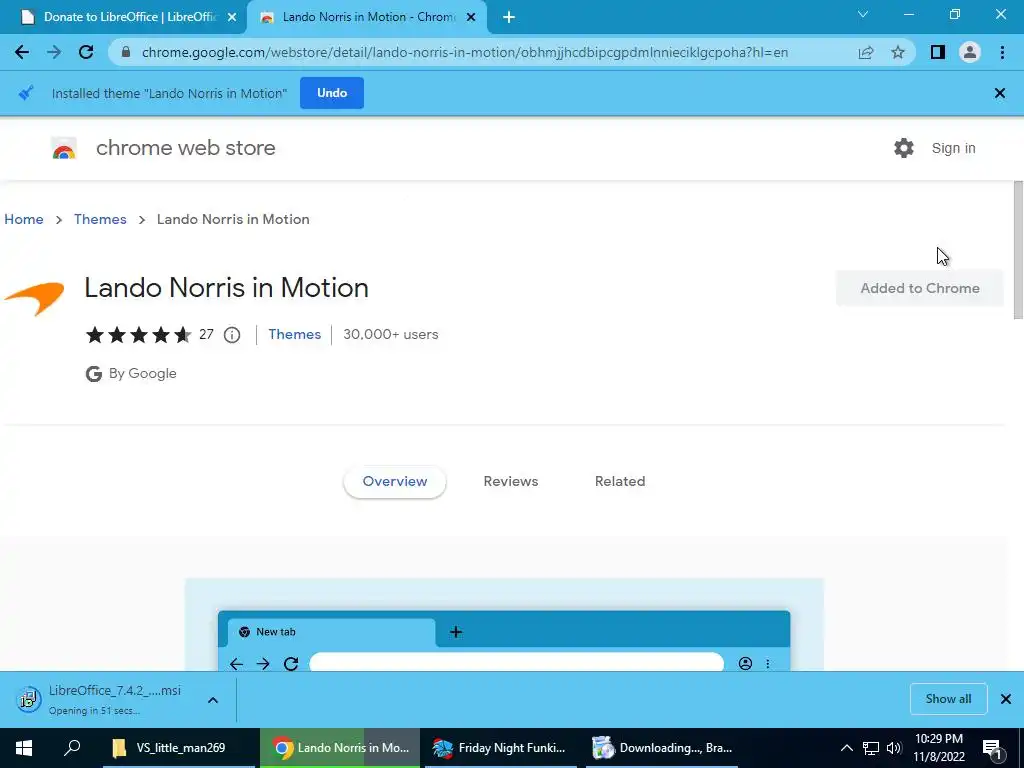Click the orange McLaren theme logo

[34, 298]
